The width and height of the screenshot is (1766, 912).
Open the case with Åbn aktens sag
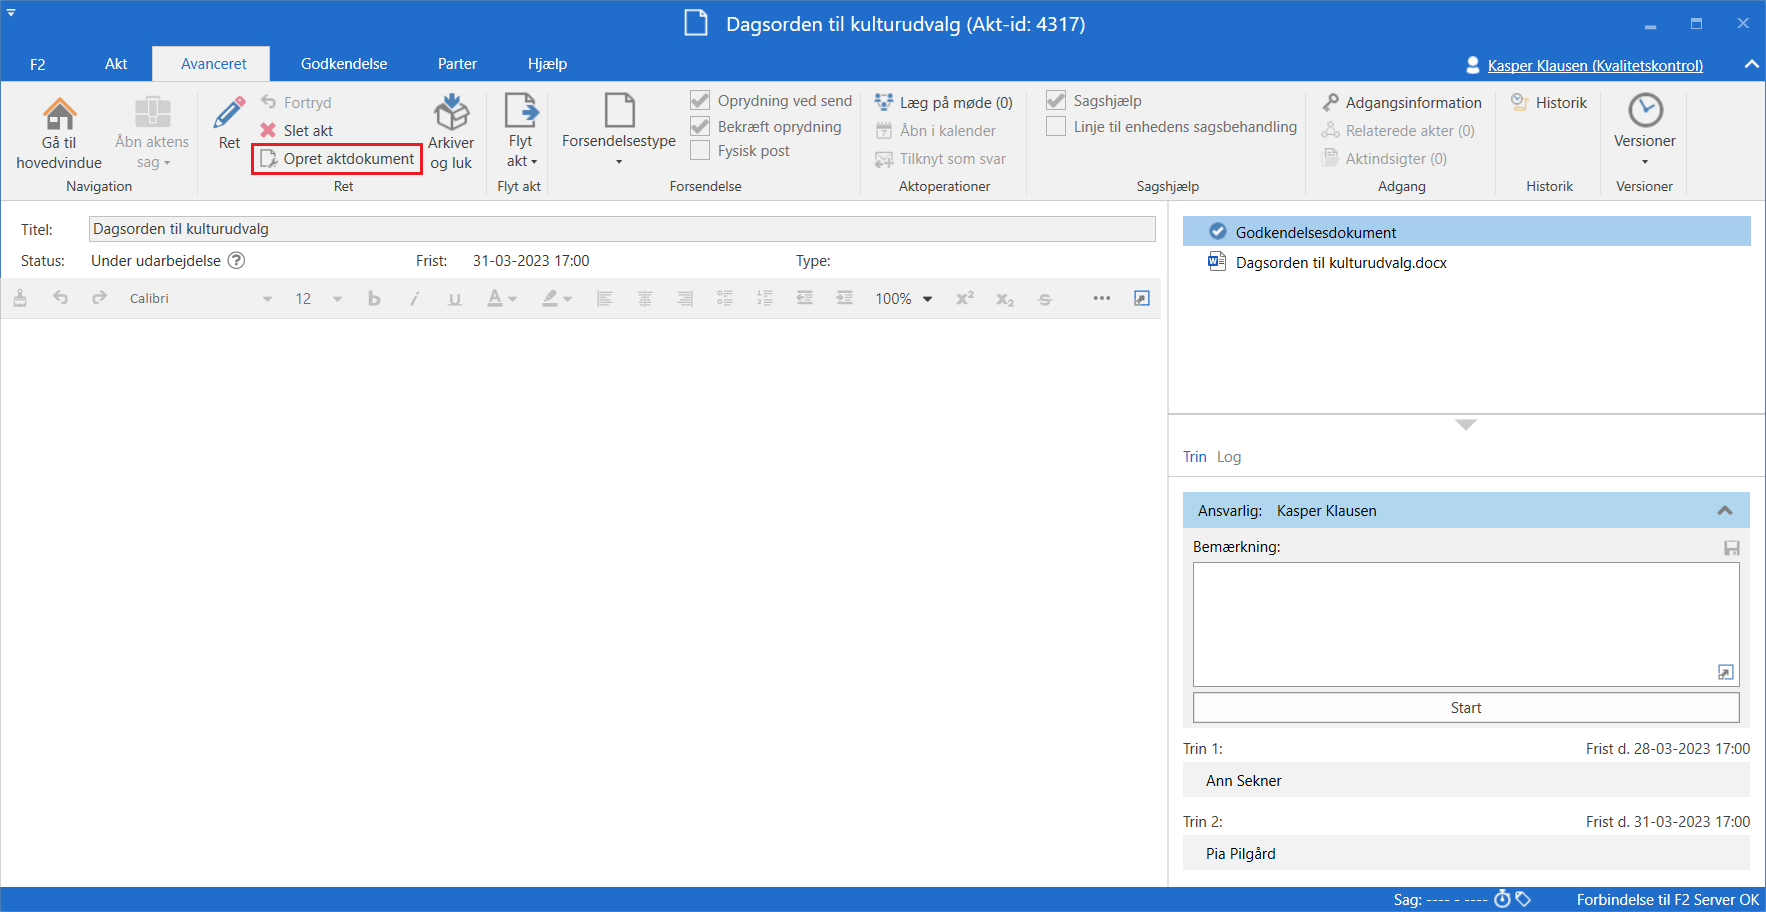(152, 134)
